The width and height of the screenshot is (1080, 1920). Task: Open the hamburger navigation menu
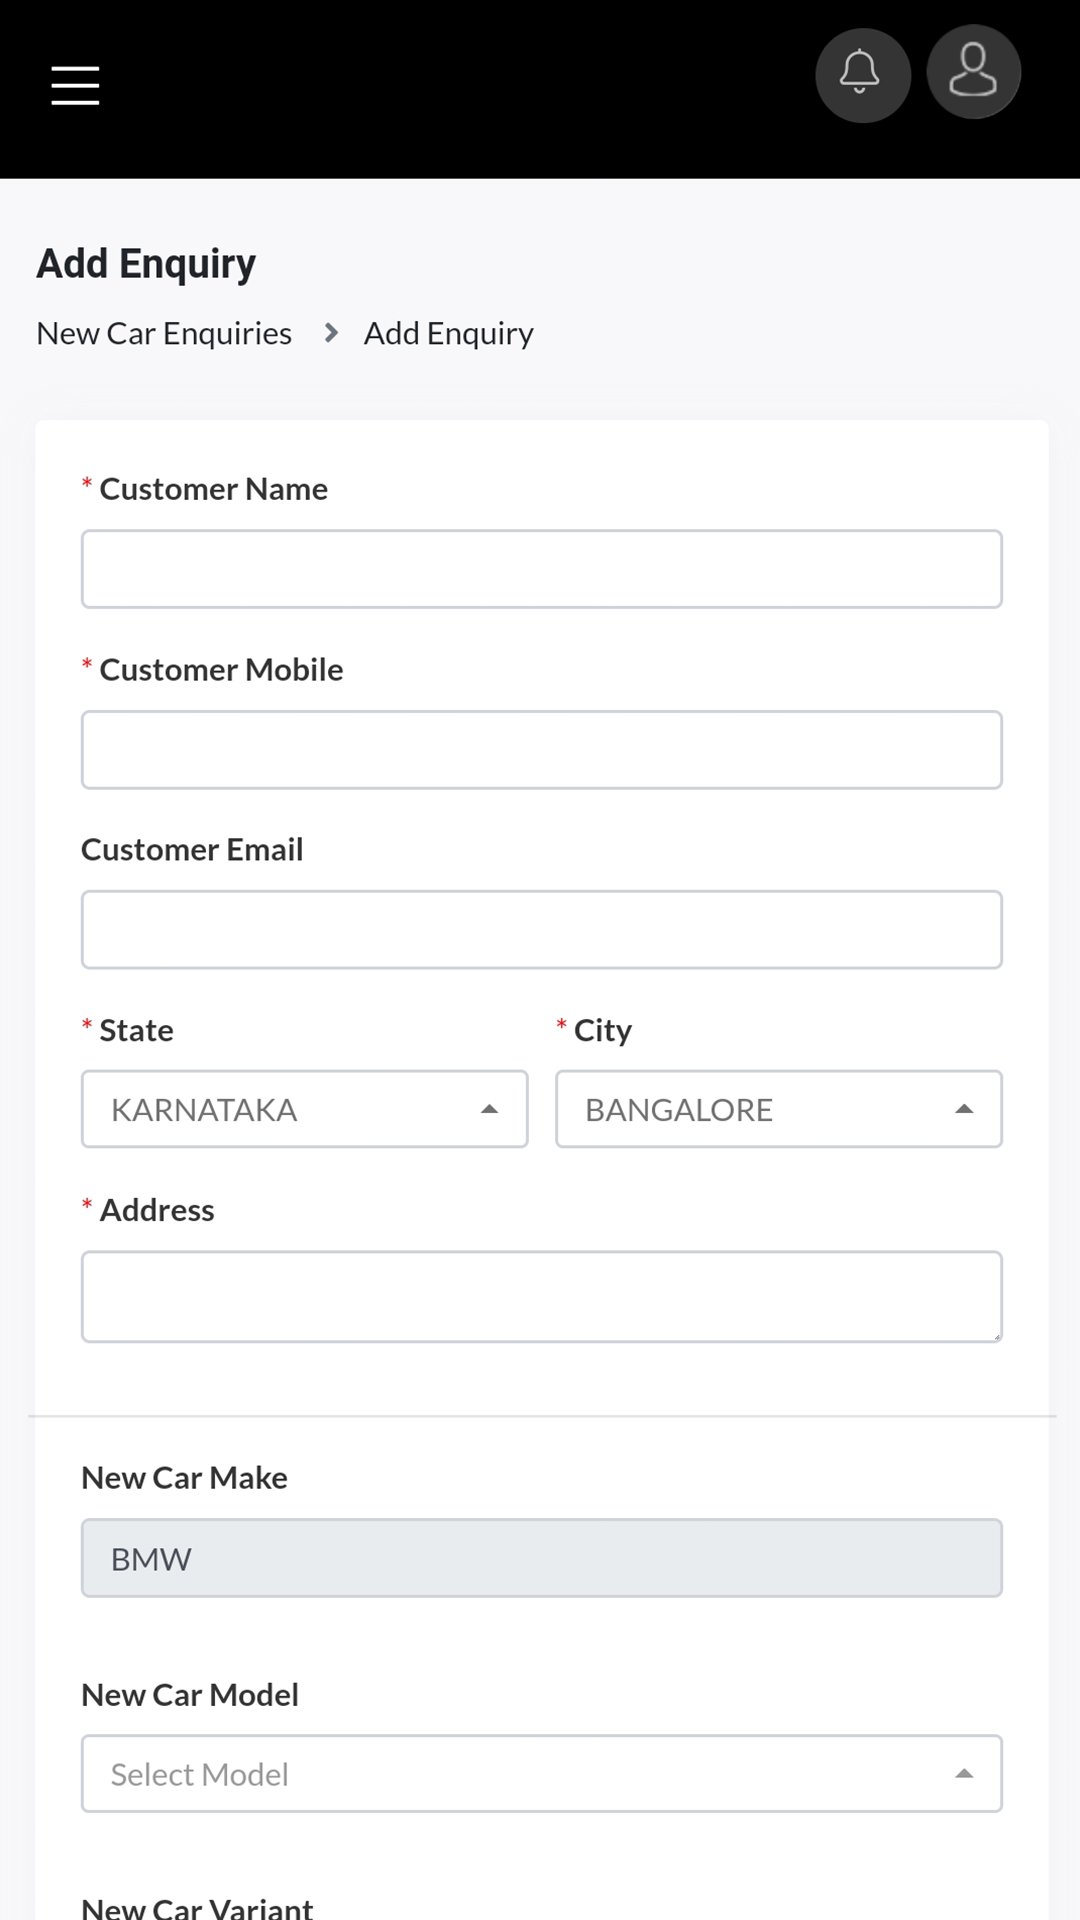(75, 85)
